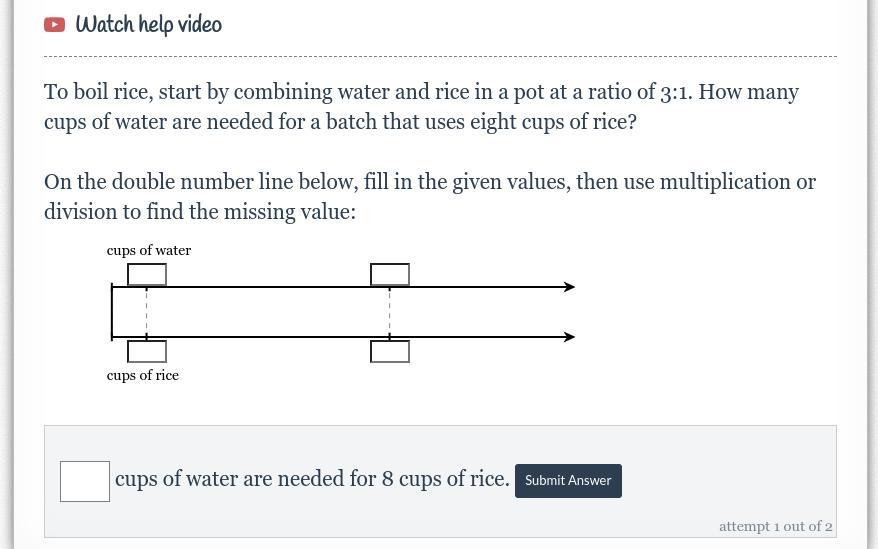Image resolution: width=878 pixels, height=549 pixels.
Task: Click the dashed separator under the help video link
Action: [440, 57]
